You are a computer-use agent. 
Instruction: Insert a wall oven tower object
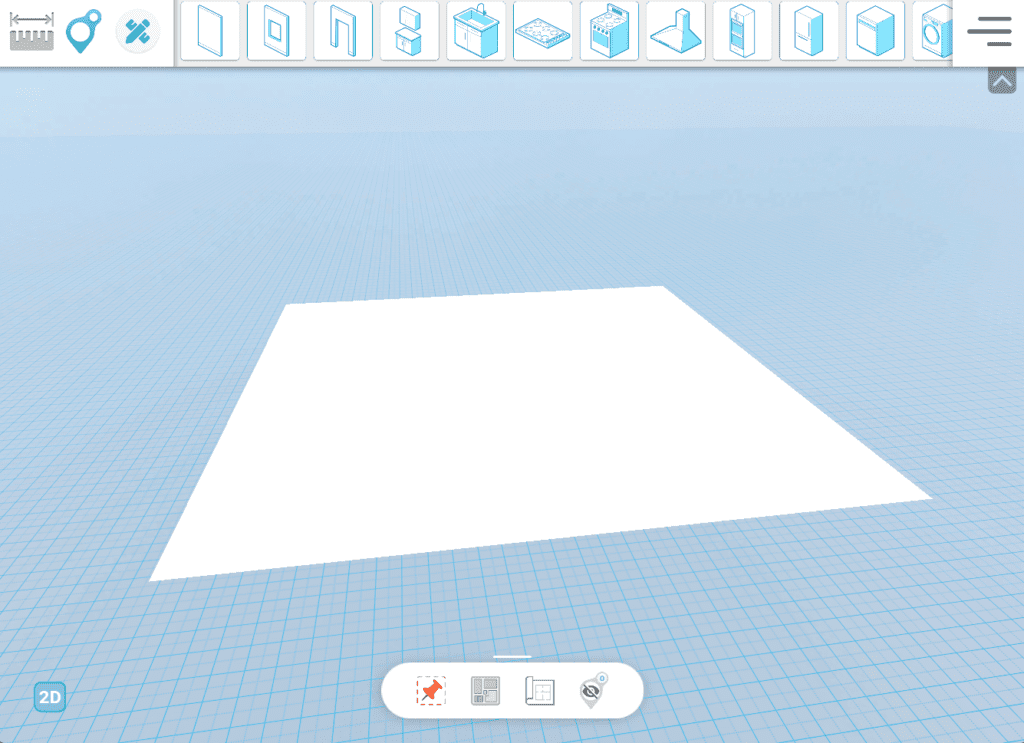[x=743, y=31]
